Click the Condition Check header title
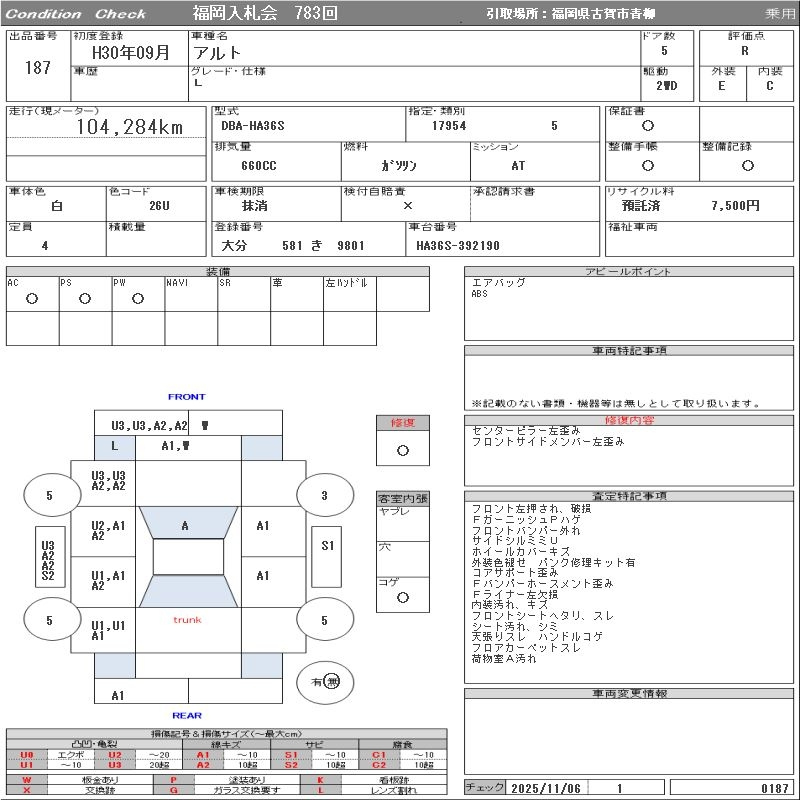This screenshot has height=800, width=800. pos(76,14)
